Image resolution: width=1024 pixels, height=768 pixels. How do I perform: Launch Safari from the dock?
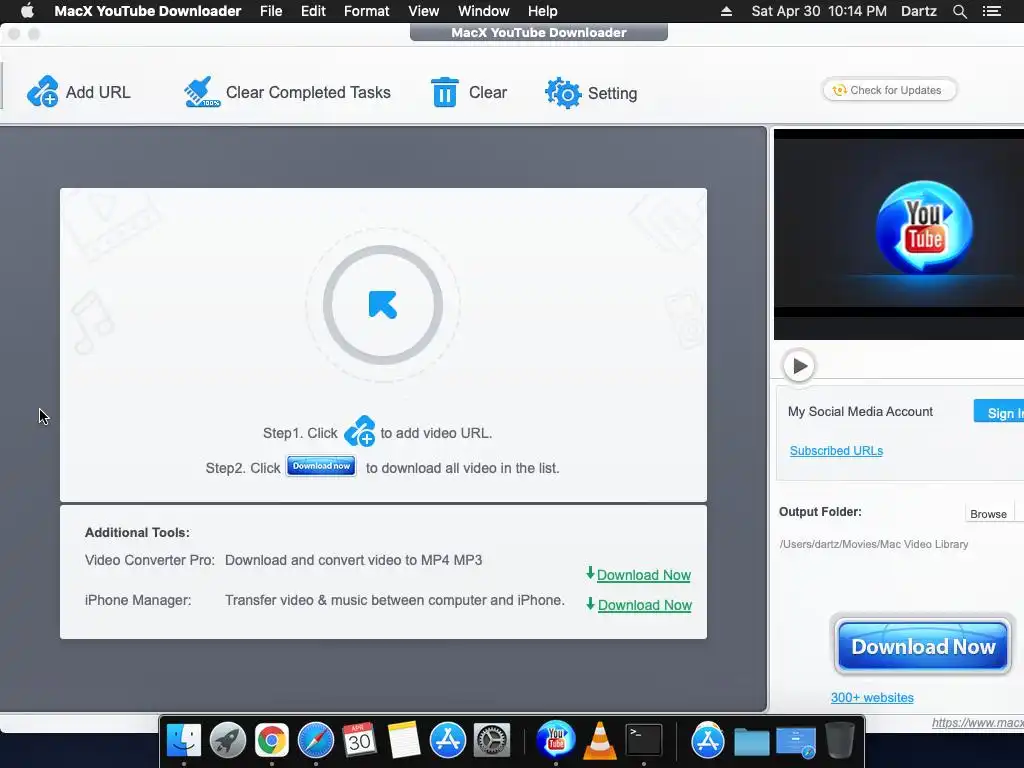pyautogui.click(x=315, y=740)
